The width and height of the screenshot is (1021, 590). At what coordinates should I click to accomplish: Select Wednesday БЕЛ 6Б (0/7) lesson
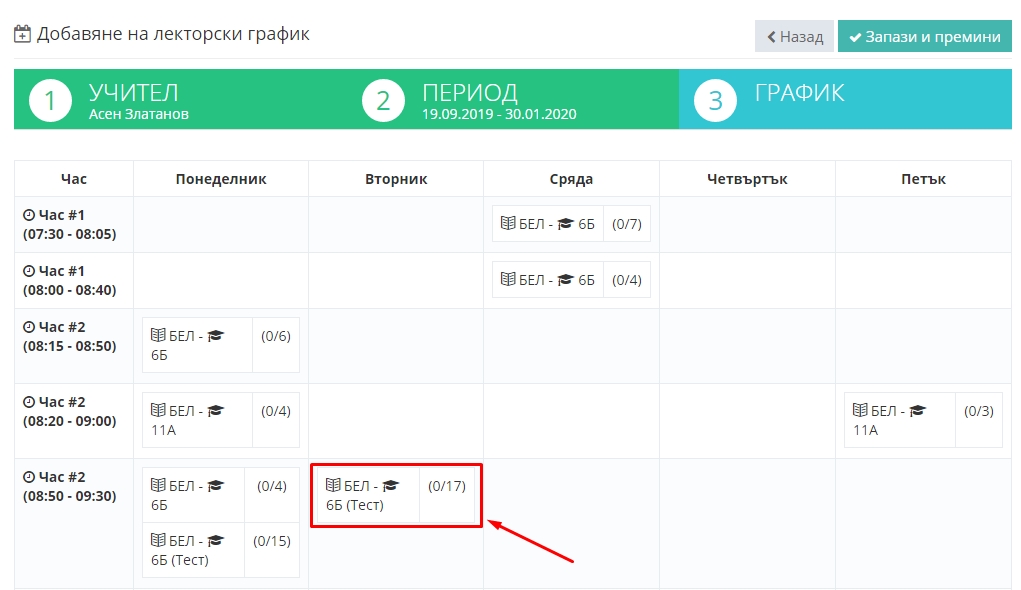tap(571, 224)
